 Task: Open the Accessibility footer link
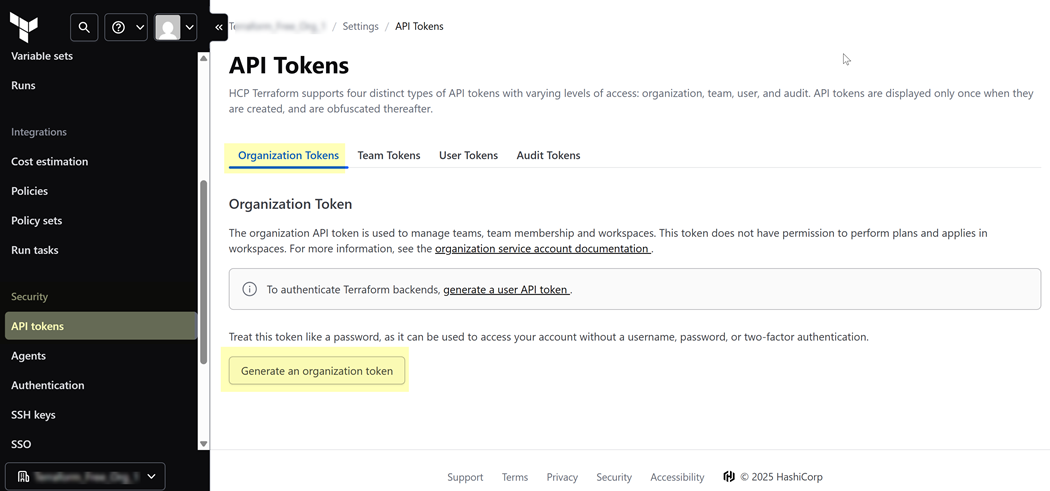(677, 477)
